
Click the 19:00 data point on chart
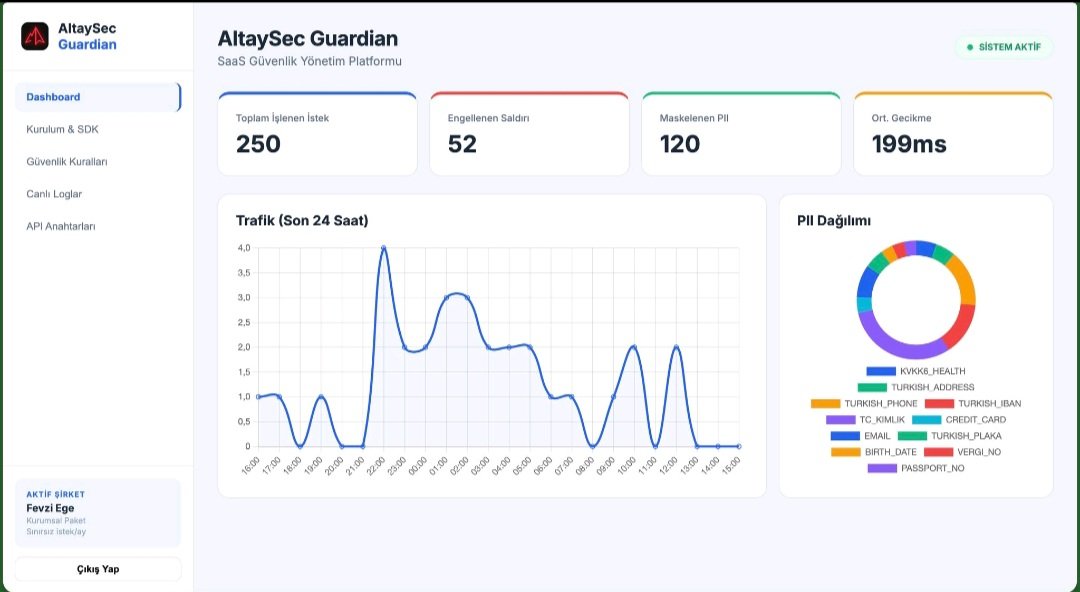point(320,397)
